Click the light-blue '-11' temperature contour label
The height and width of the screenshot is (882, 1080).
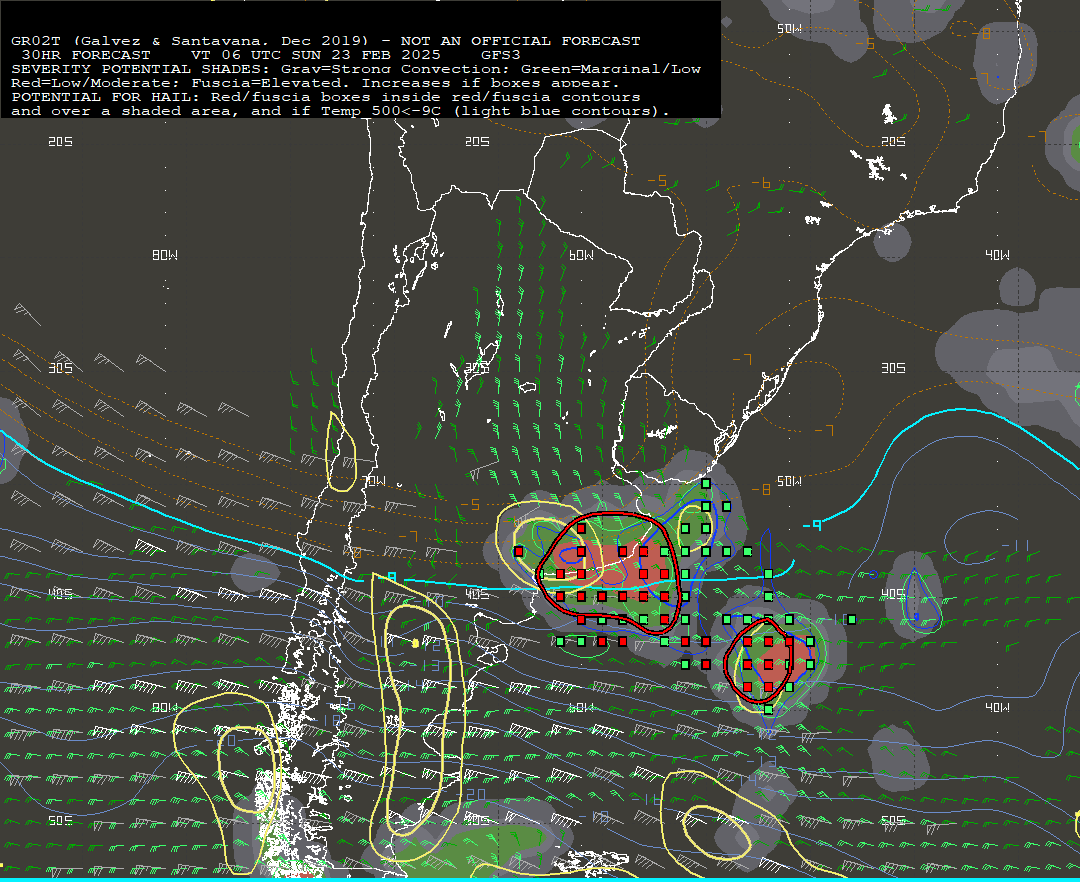tap(1015, 545)
